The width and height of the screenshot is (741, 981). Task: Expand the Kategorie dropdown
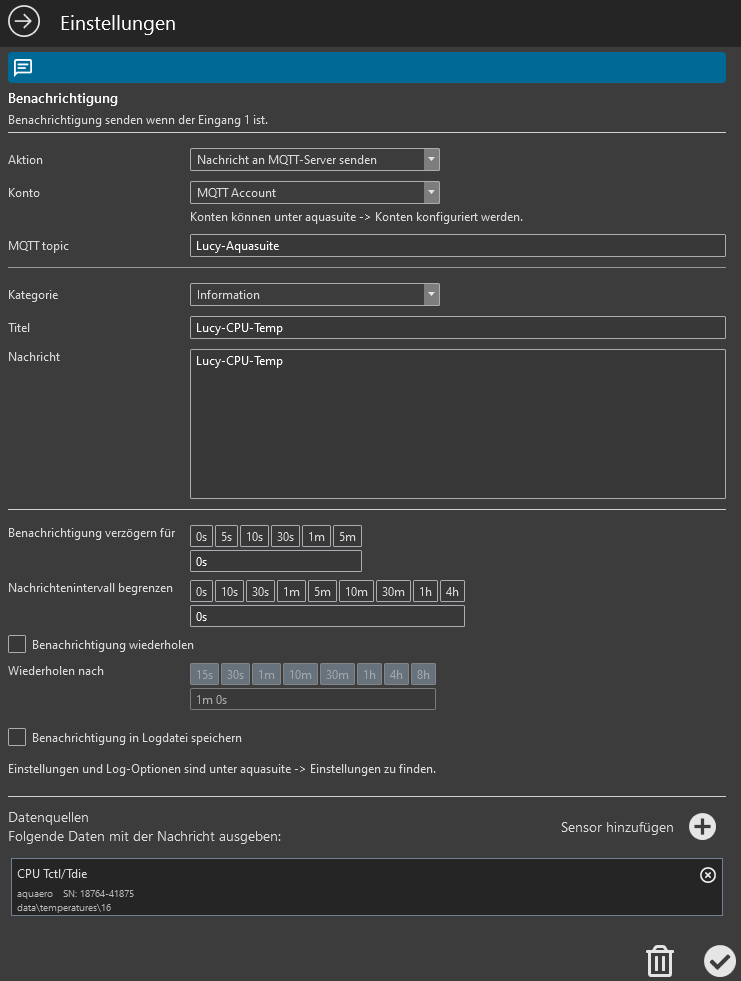tap(314, 295)
